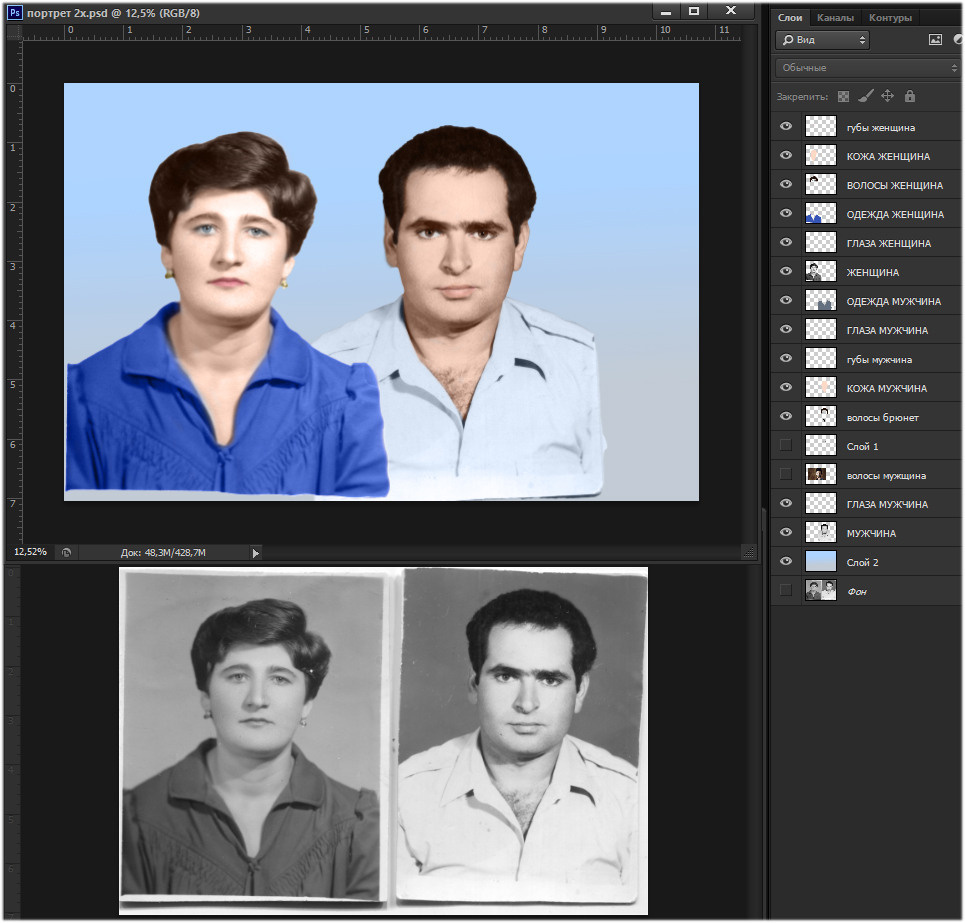Enable the pixel layer filter icon

click(x=935, y=40)
